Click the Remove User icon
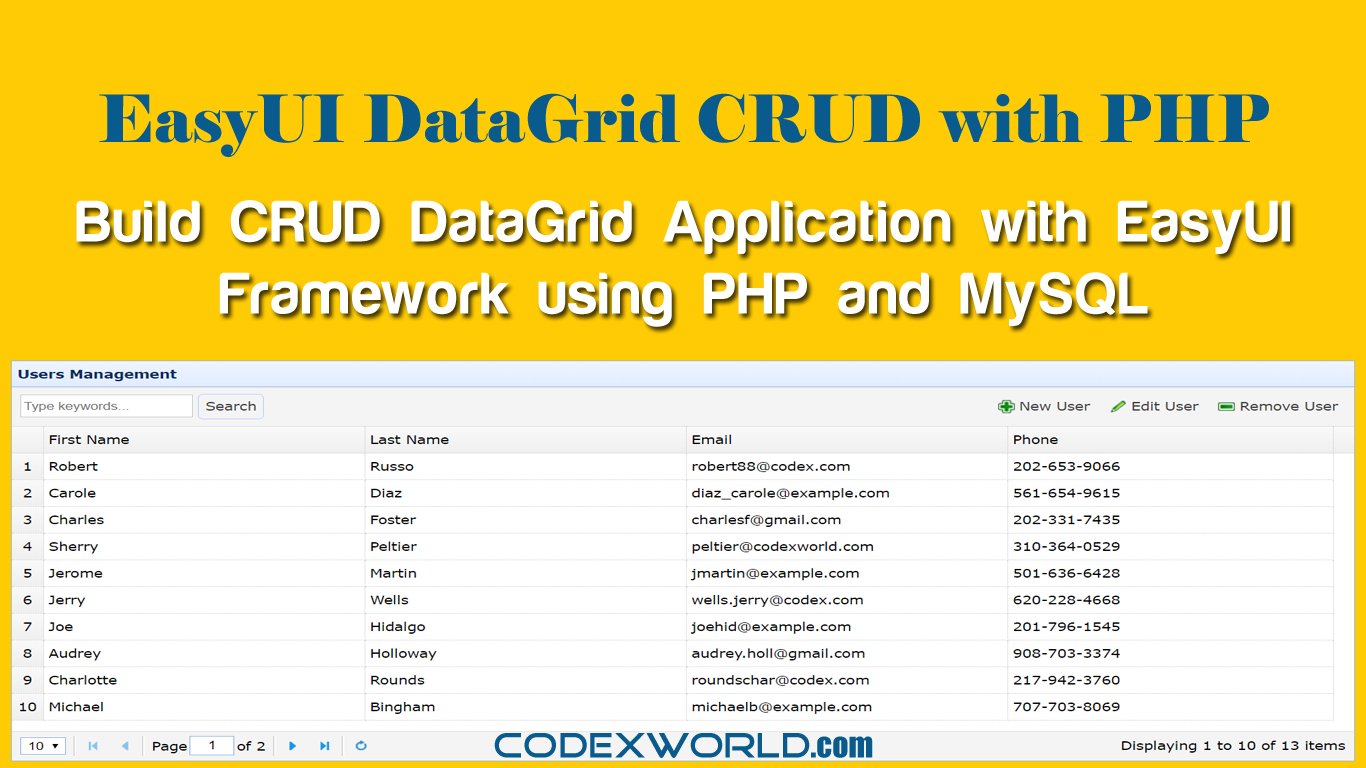 click(1226, 406)
